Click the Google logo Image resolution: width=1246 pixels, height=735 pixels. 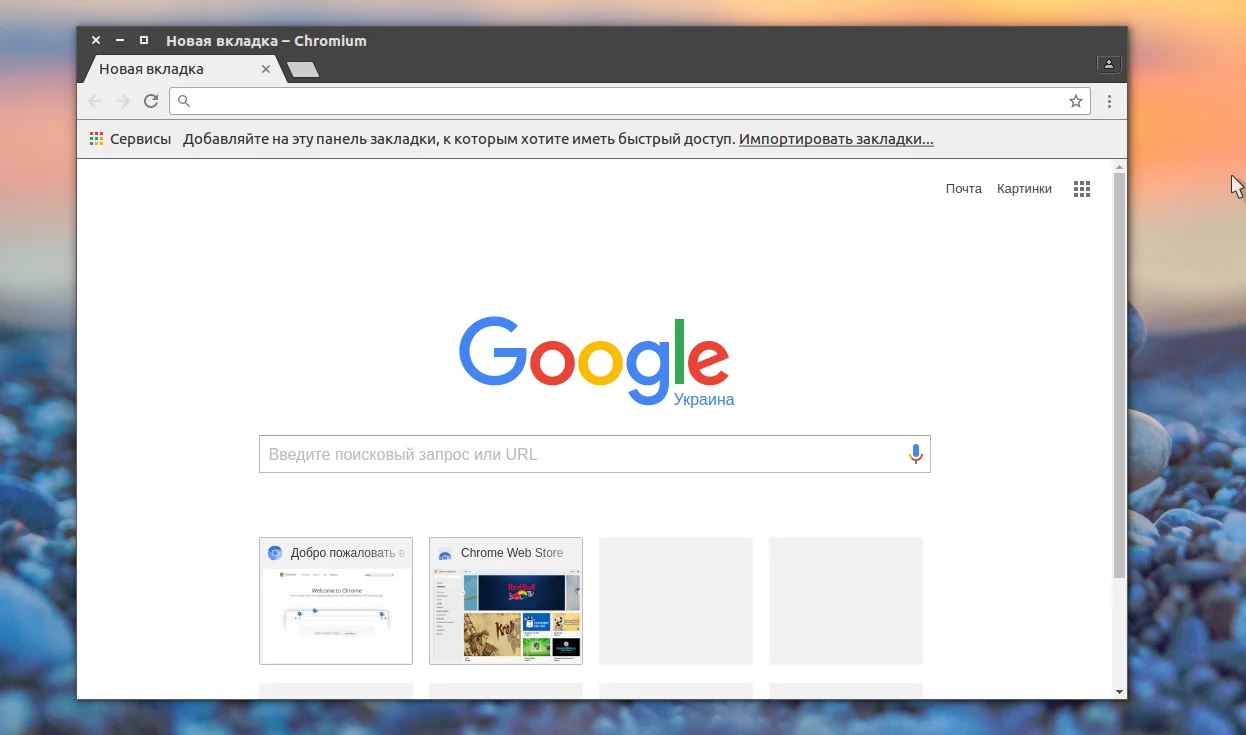pyautogui.click(x=594, y=360)
